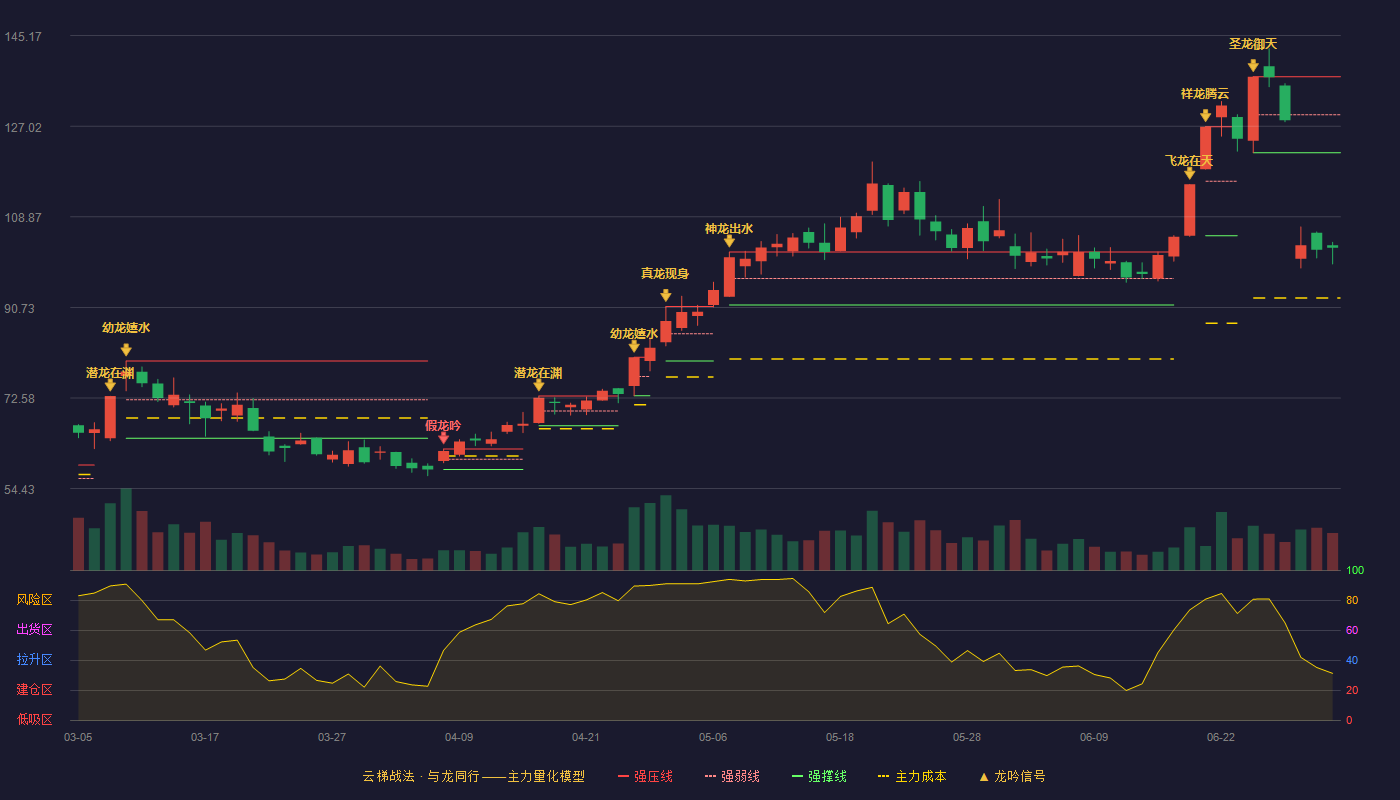
Task: Click the 127.02 price axis label
Action: pyautogui.click(x=23, y=127)
